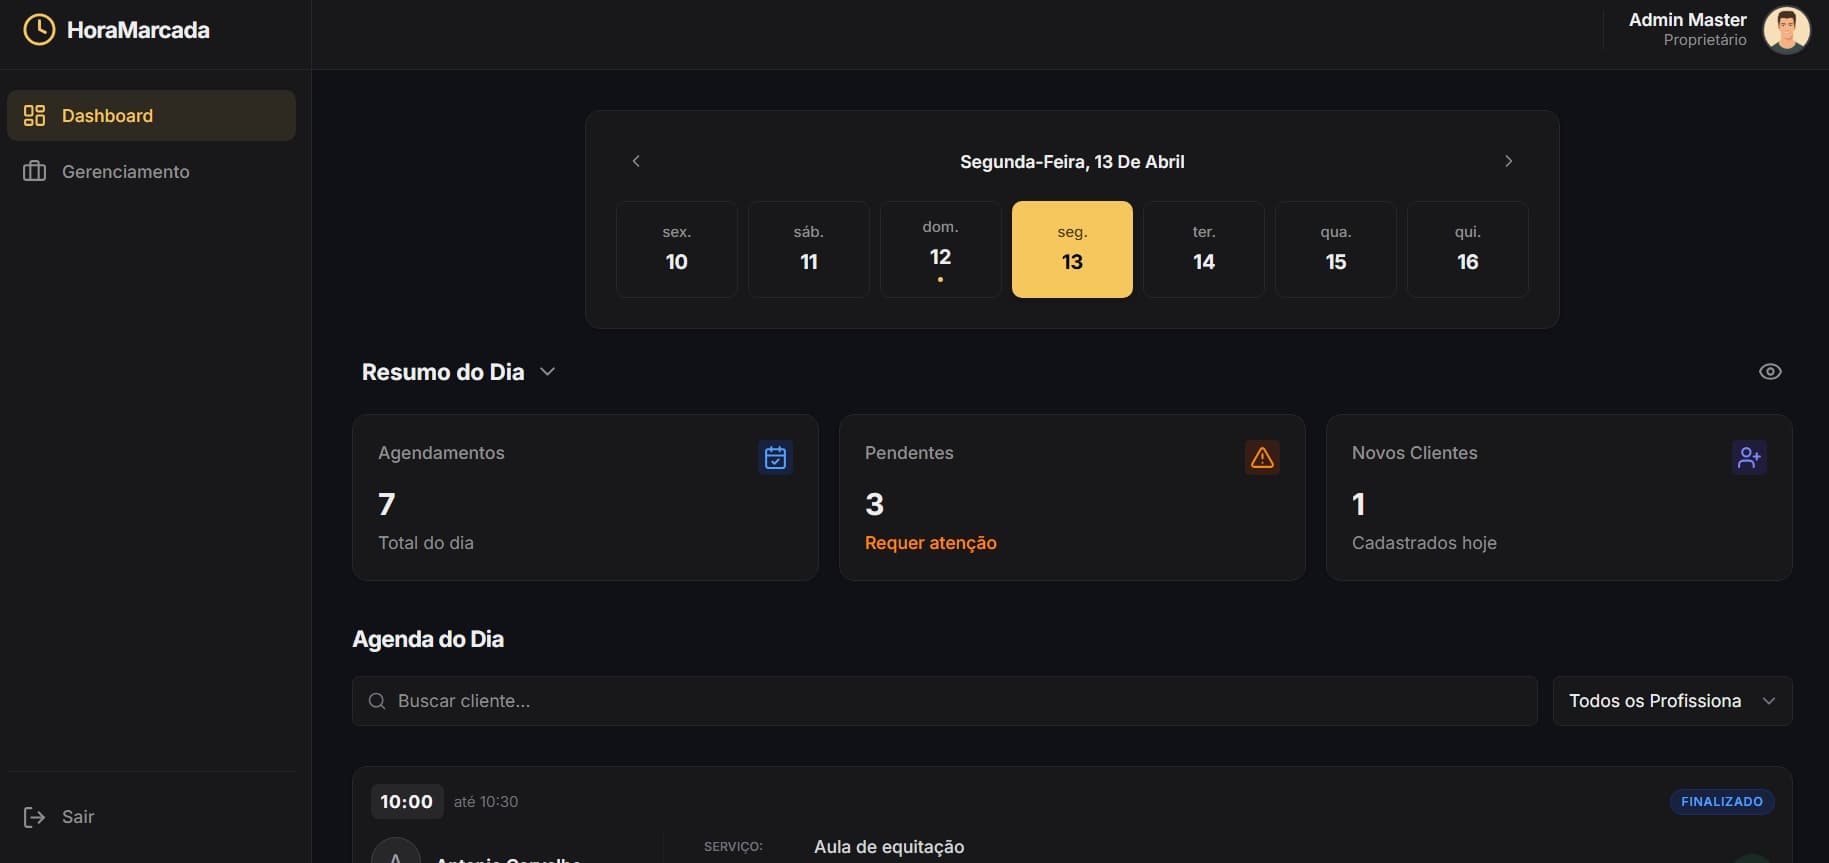Click the Agendamentos calendar-check icon
This screenshot has width=1829, height=863.
[775, 457]
